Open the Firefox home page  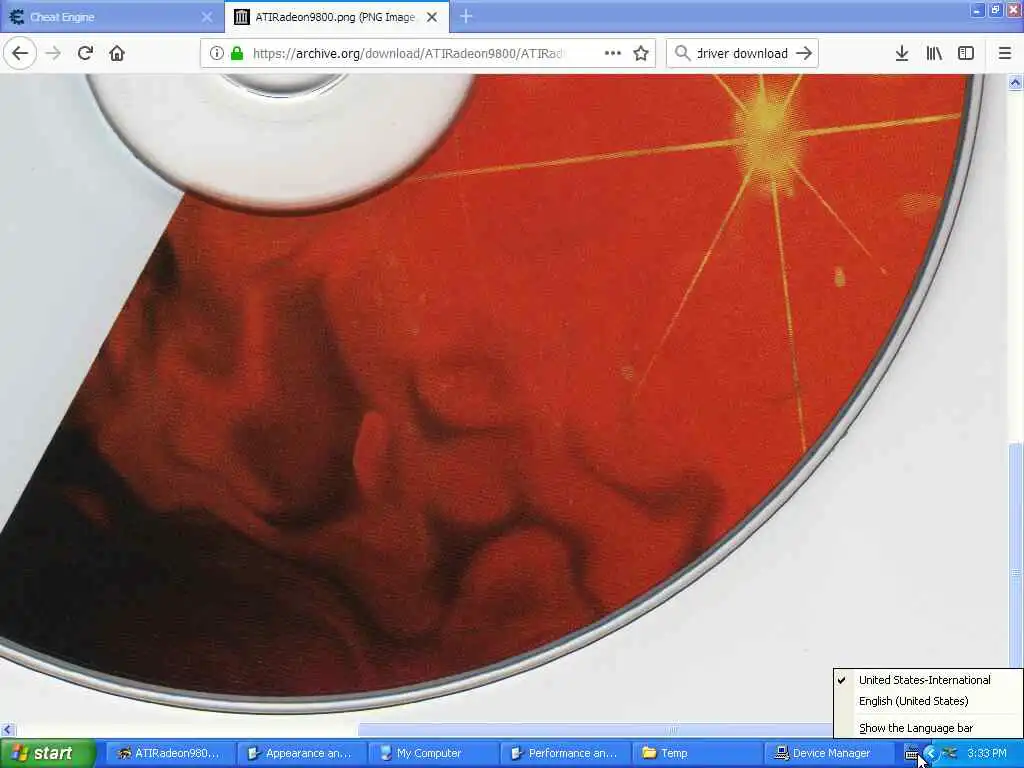coord(117,54)
